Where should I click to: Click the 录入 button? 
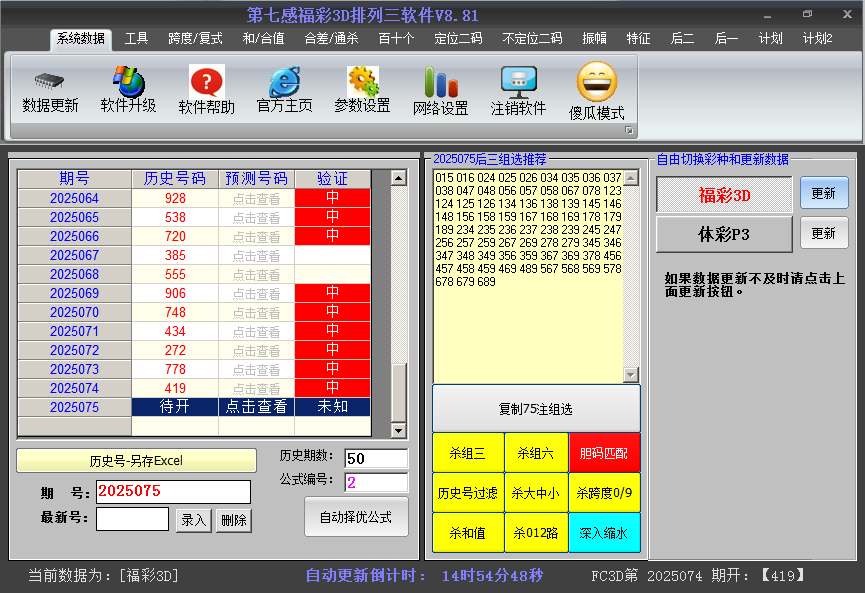pos(194,520)
